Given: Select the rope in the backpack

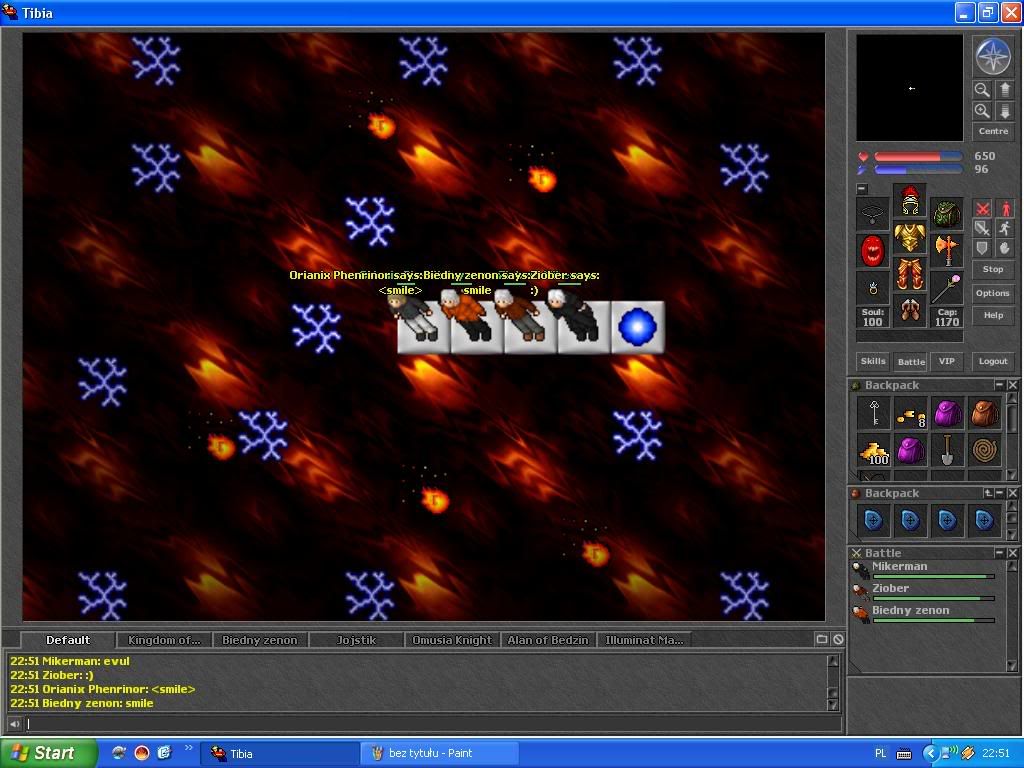Looking at the screenshot, I should point(984,451).
